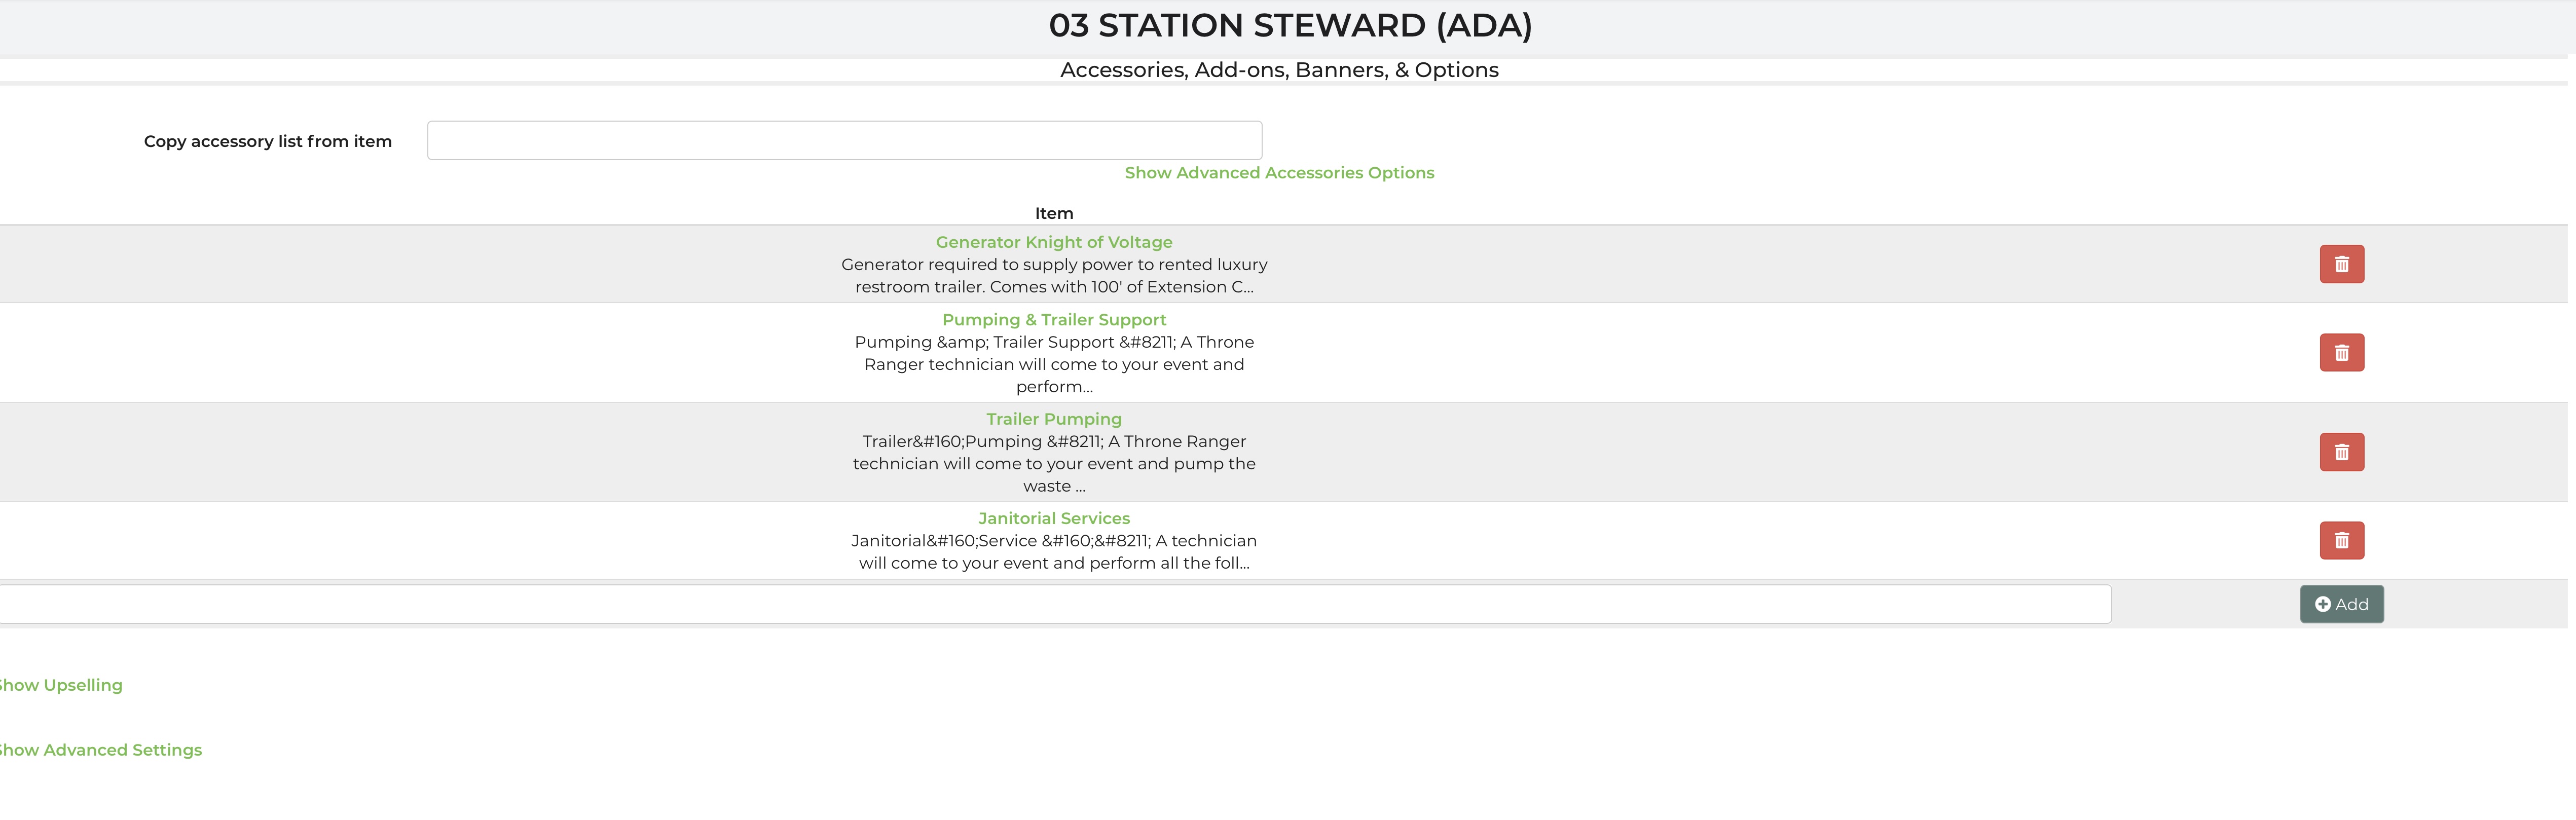Image resolution: width=2576 pixels, height=820 pixels.
Task: Delete the Generator Knight of Voltage accessory
Action: click(x=2341, y=264)
